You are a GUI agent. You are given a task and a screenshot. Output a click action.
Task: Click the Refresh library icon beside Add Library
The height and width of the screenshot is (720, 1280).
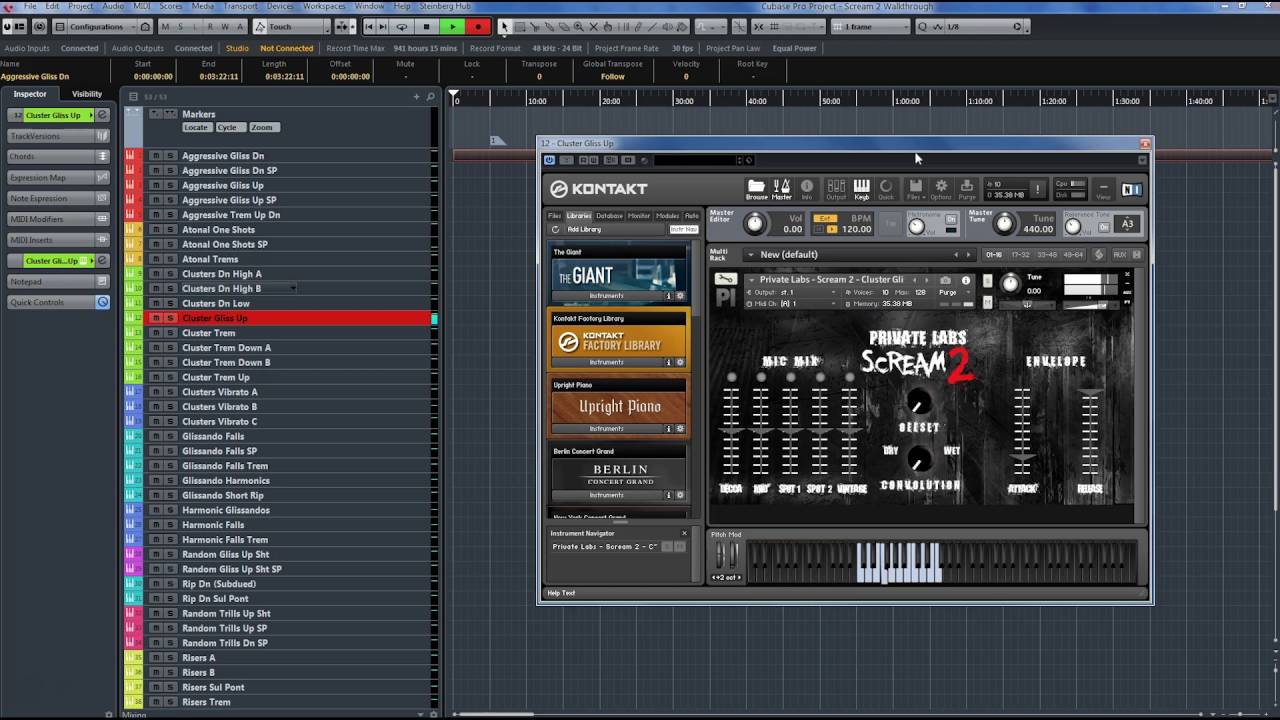point(555,229)
